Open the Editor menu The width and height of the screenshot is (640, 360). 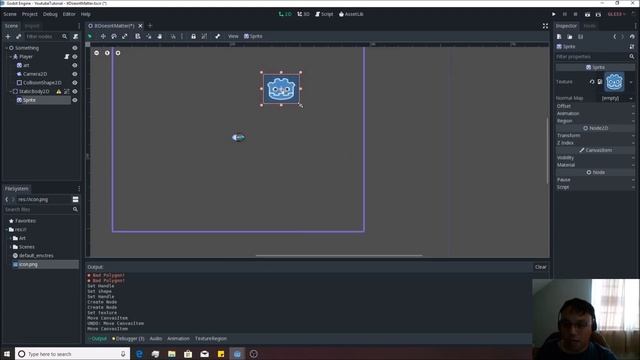[69, 14]
